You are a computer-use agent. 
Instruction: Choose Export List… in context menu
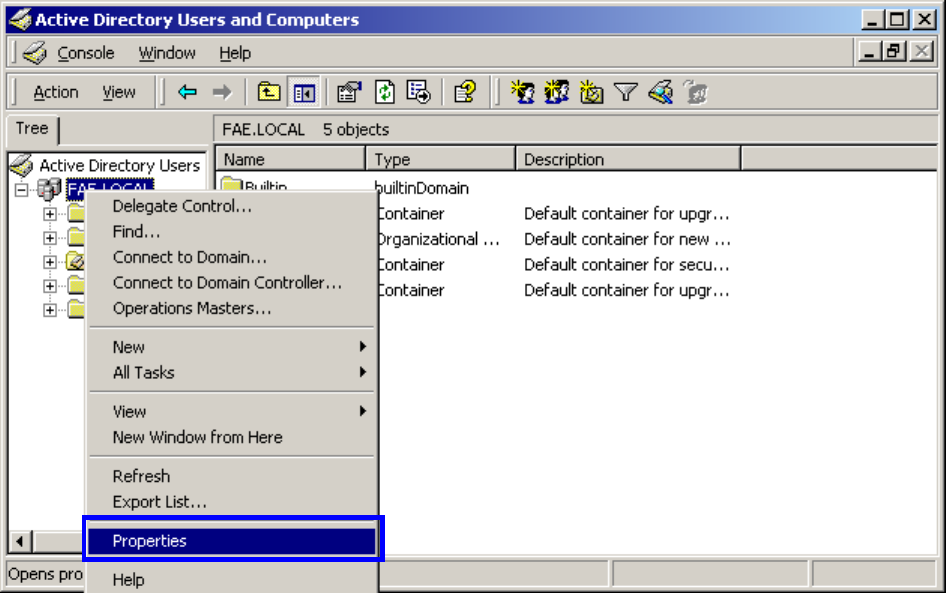click(232, 502)
